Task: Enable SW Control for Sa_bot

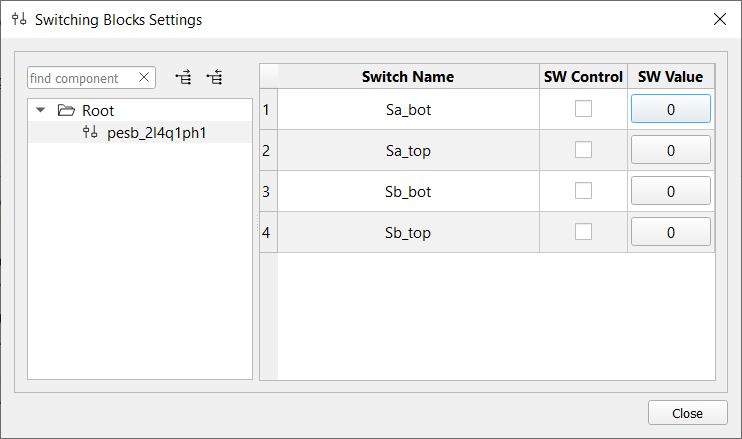Action: tap(583, 109)
